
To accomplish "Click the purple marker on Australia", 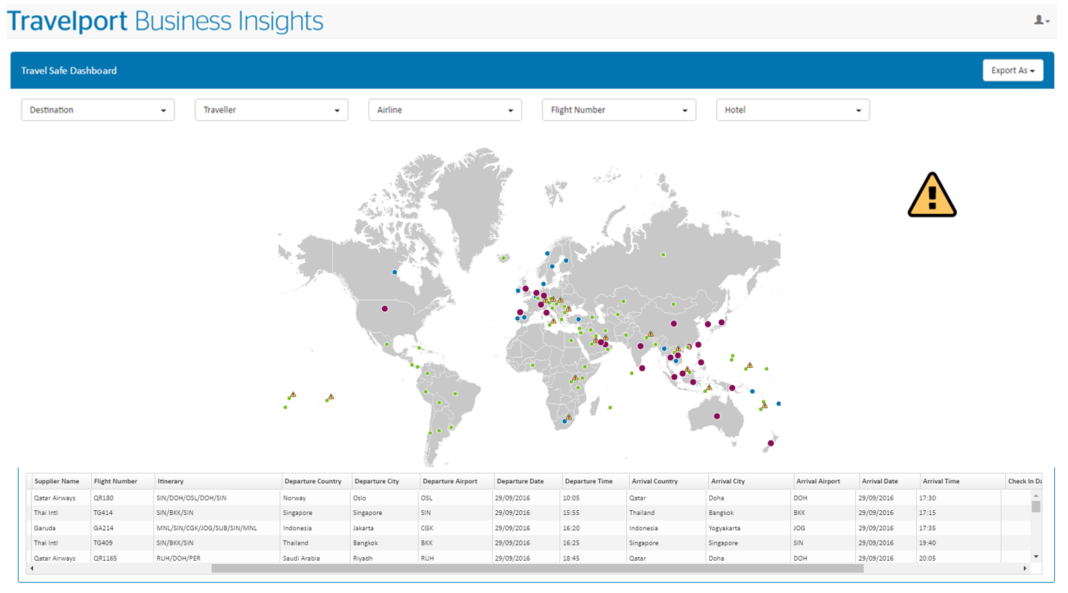I will tap(716, 416).
